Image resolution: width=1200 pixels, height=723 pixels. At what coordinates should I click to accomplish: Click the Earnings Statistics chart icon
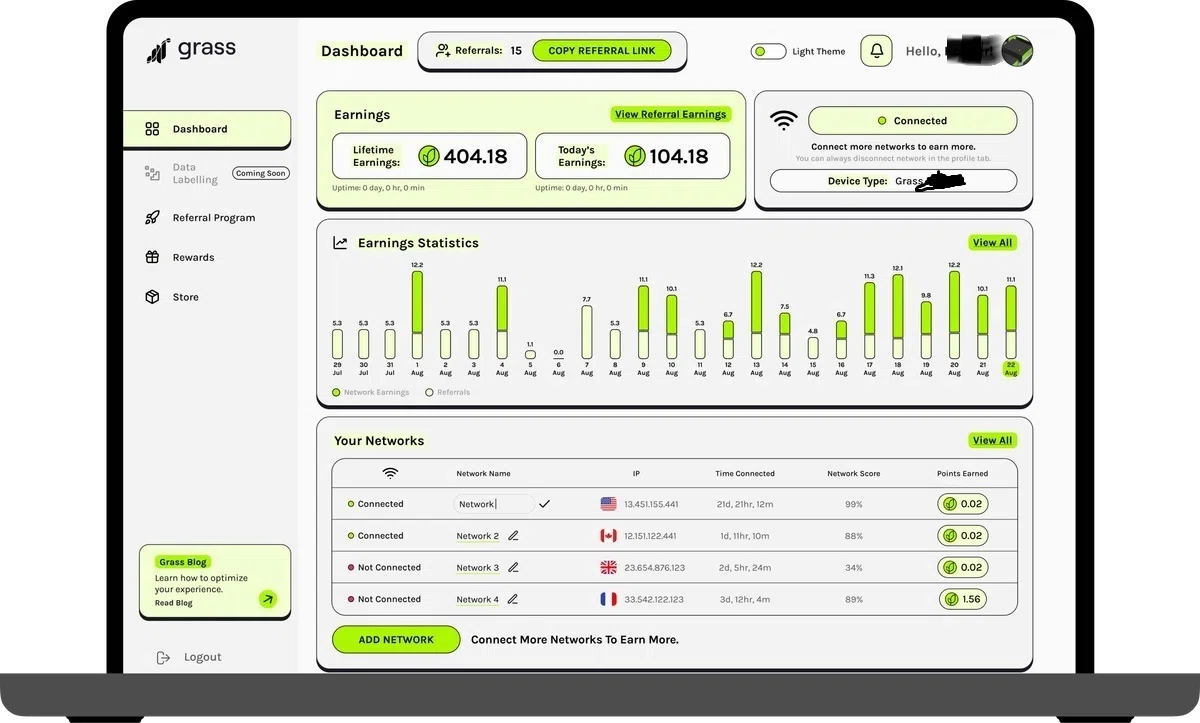tap(340, 243)
